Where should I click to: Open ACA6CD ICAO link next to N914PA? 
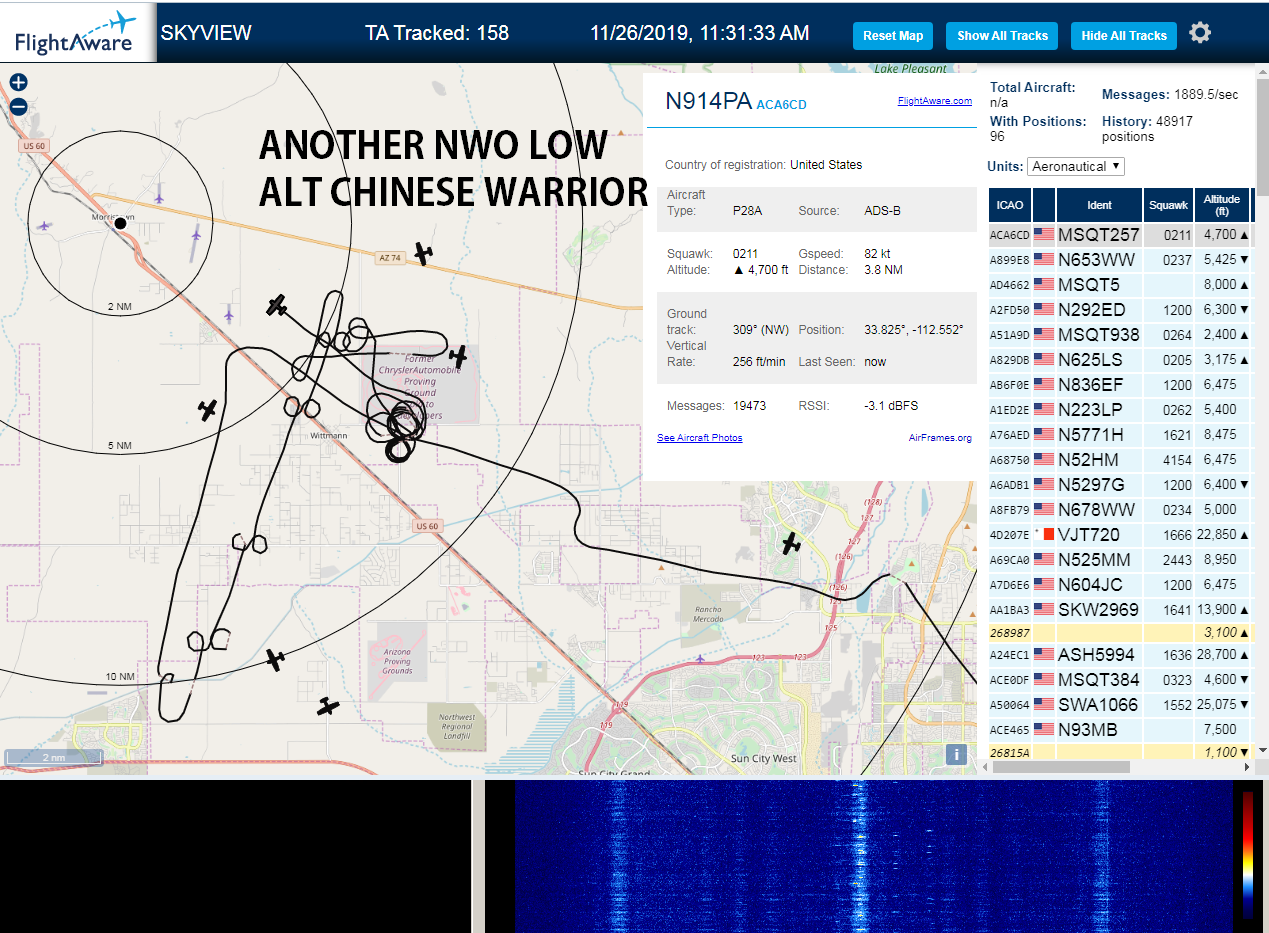(x=781, y=104)
